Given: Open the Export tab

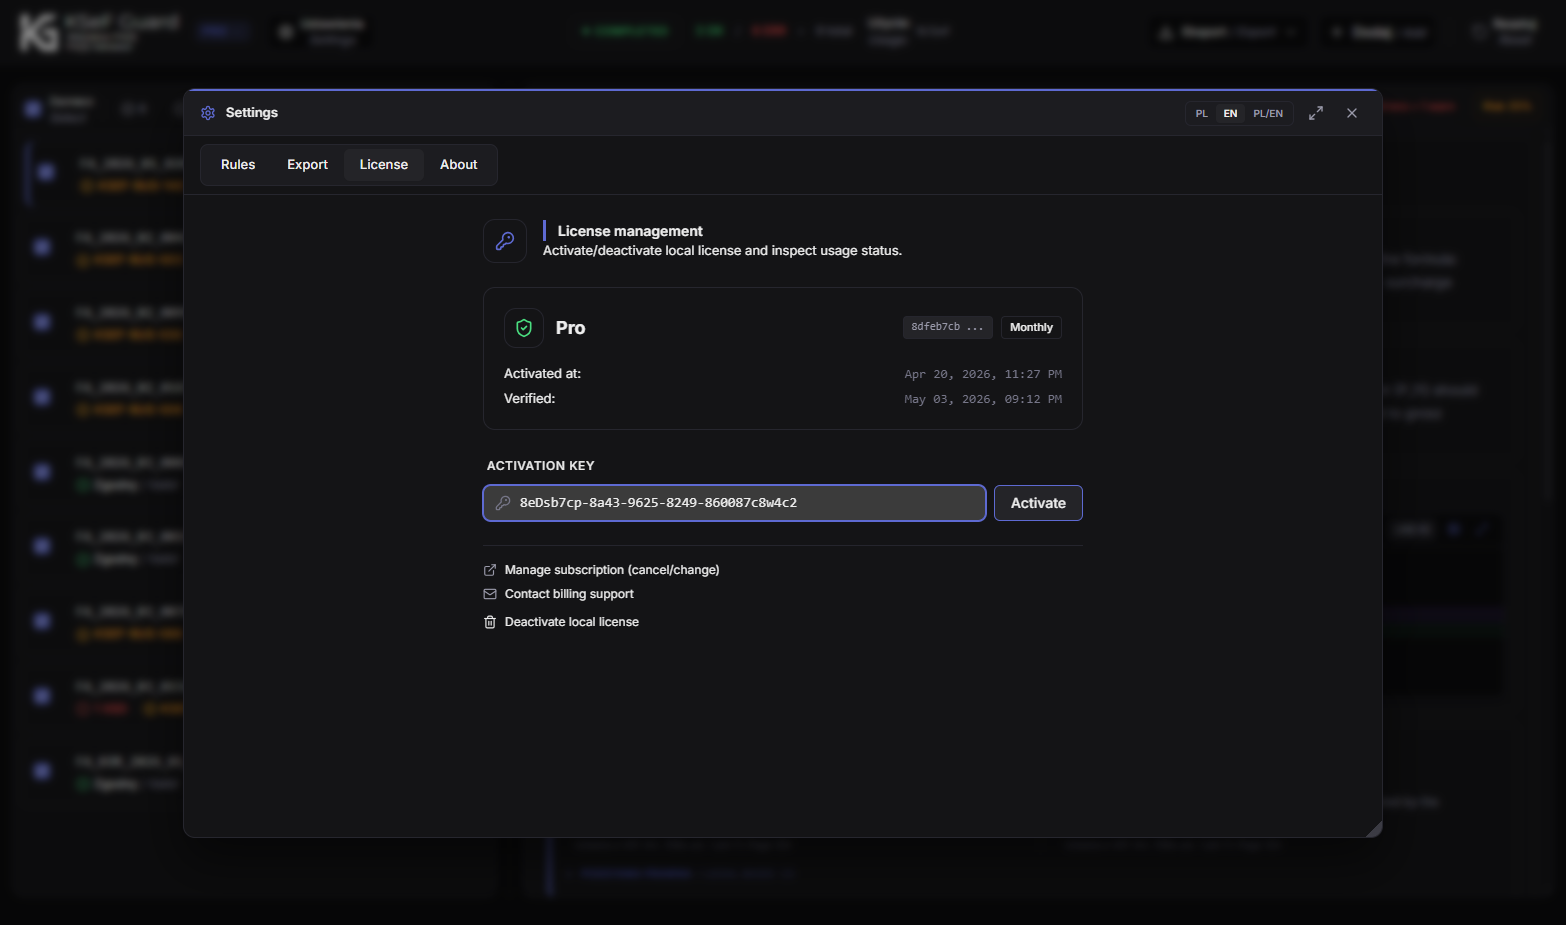Looking at the screenshot, I should (307, 165).
